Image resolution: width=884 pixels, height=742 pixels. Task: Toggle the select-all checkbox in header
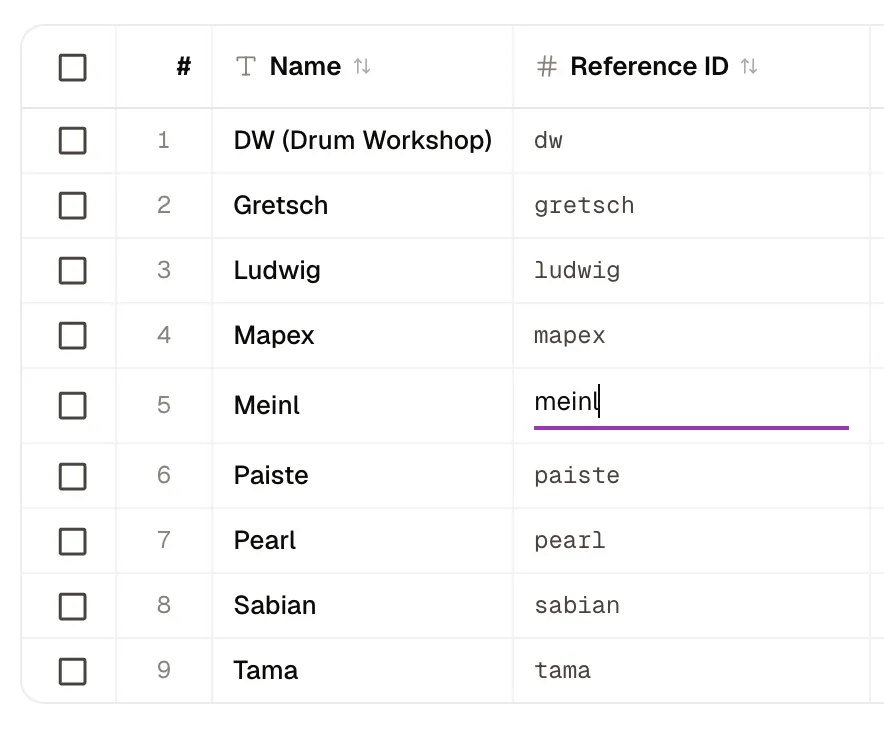(73, 68)
